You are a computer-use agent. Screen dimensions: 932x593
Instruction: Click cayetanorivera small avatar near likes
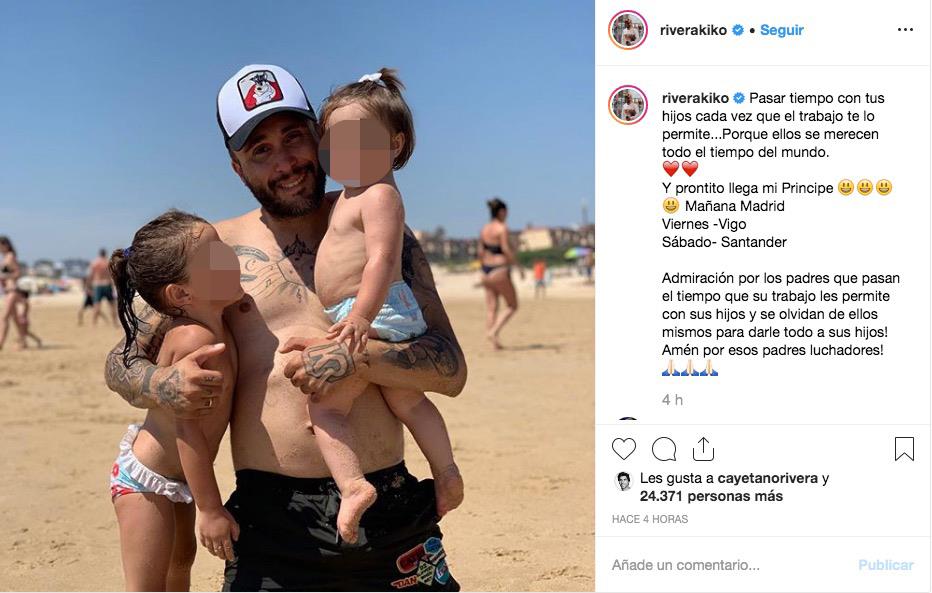click(x=624, y=481)
